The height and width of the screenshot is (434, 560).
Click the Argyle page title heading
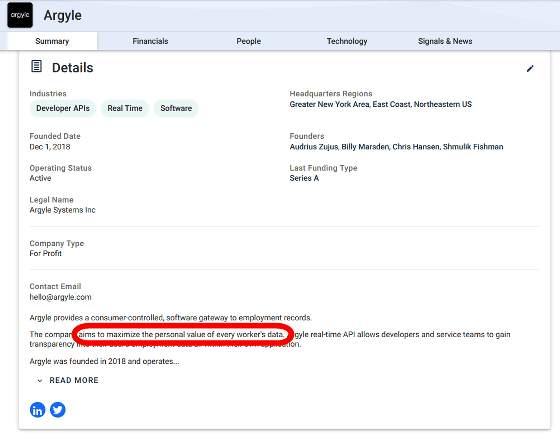(62, 15)
